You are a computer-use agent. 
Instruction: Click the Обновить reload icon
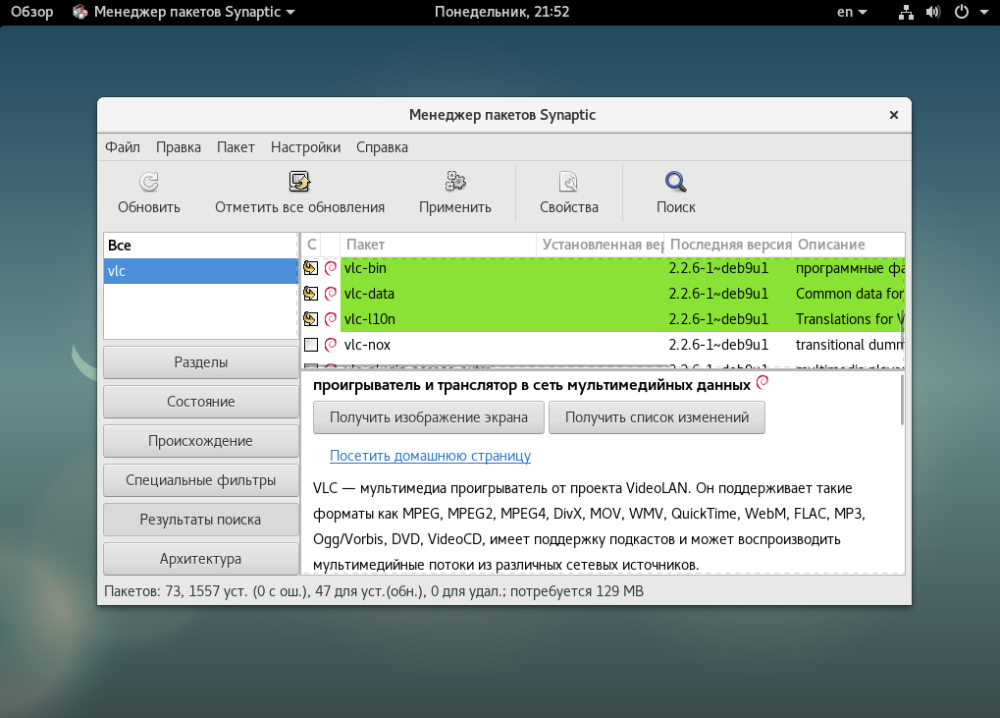(149, 182)
